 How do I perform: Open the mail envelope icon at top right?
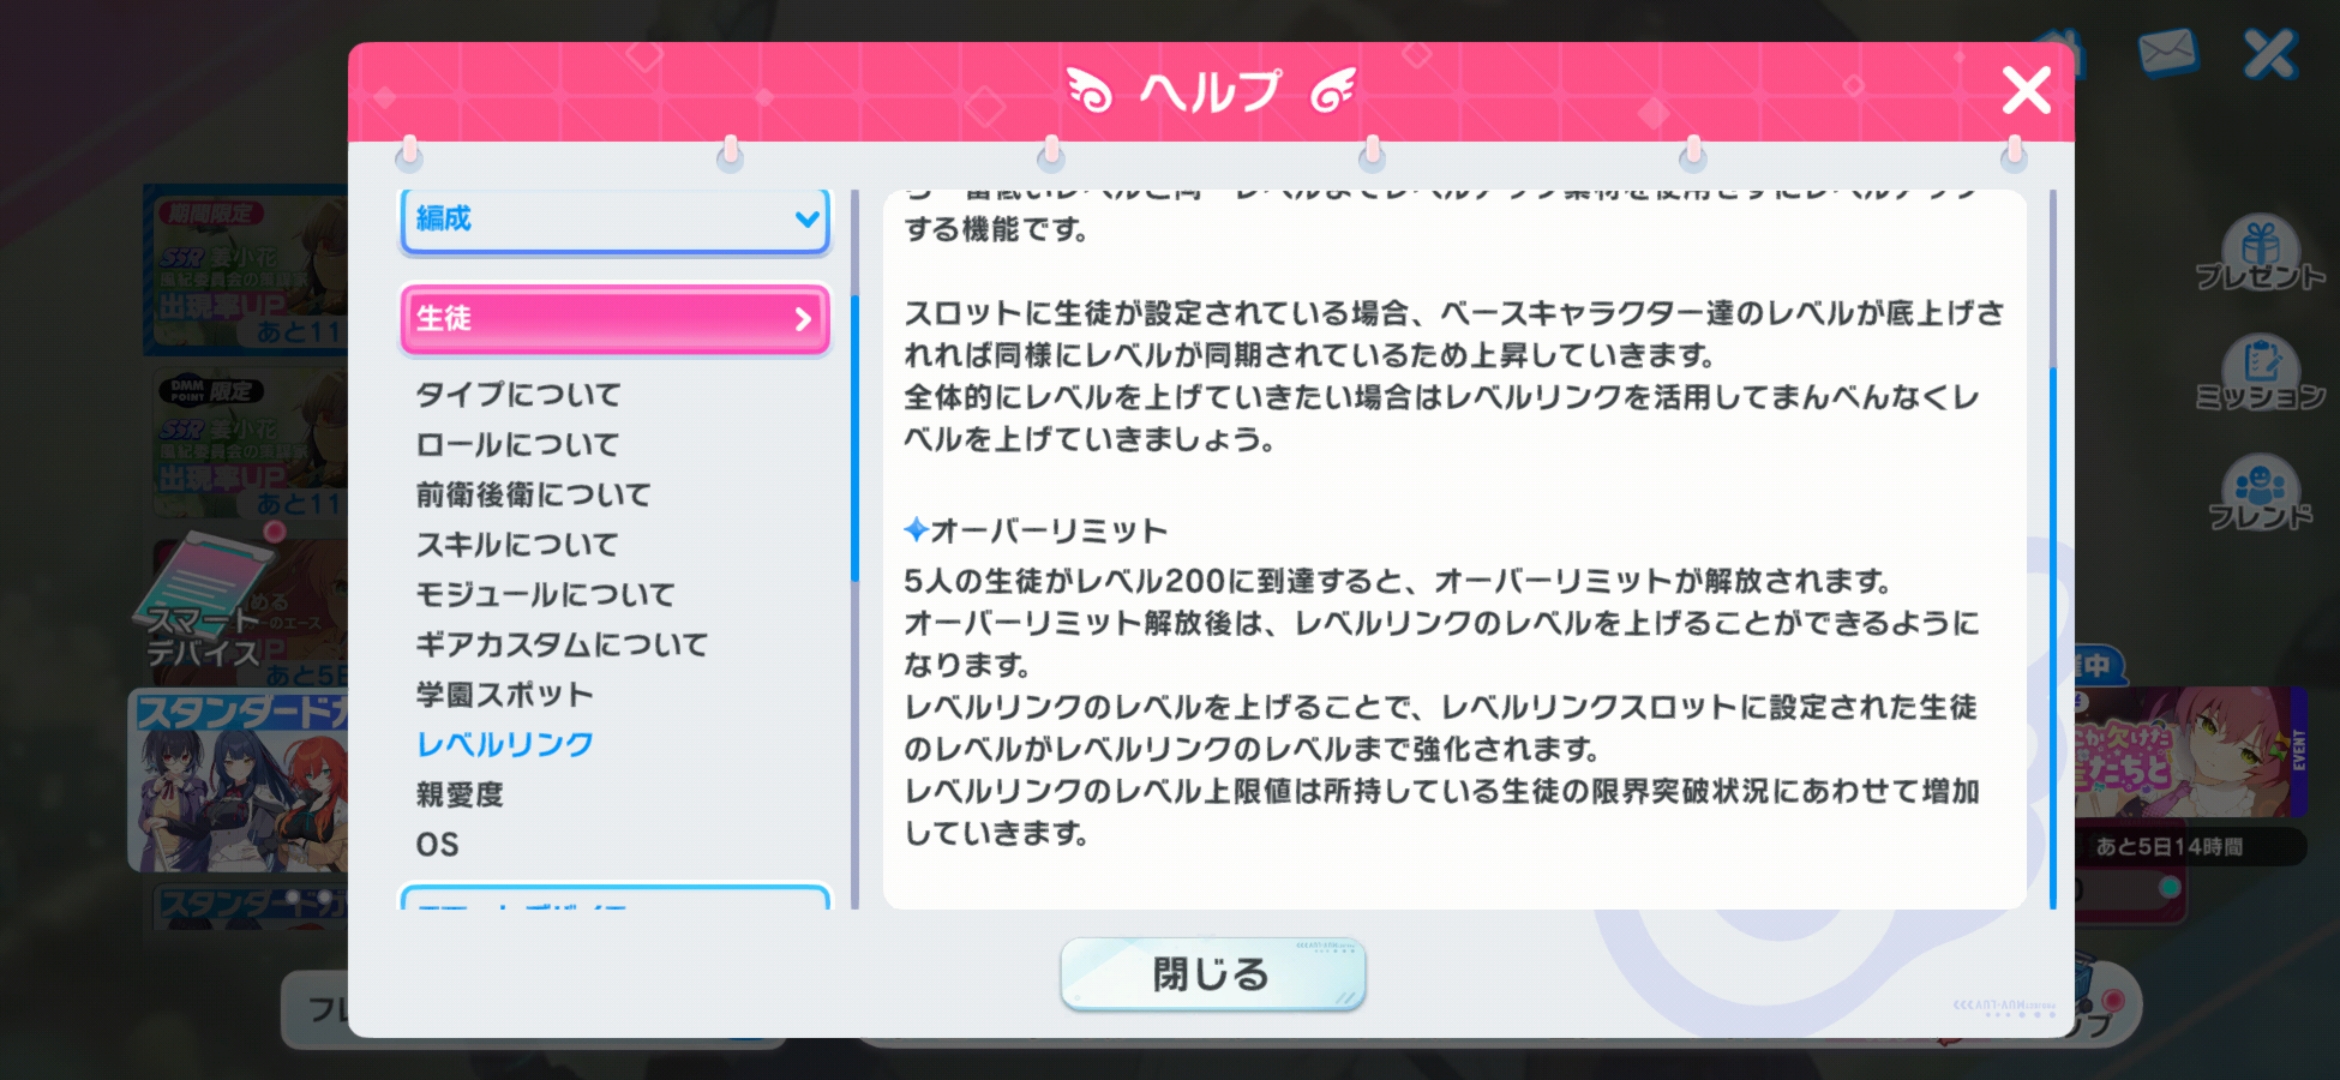(x=2167, y=52)
